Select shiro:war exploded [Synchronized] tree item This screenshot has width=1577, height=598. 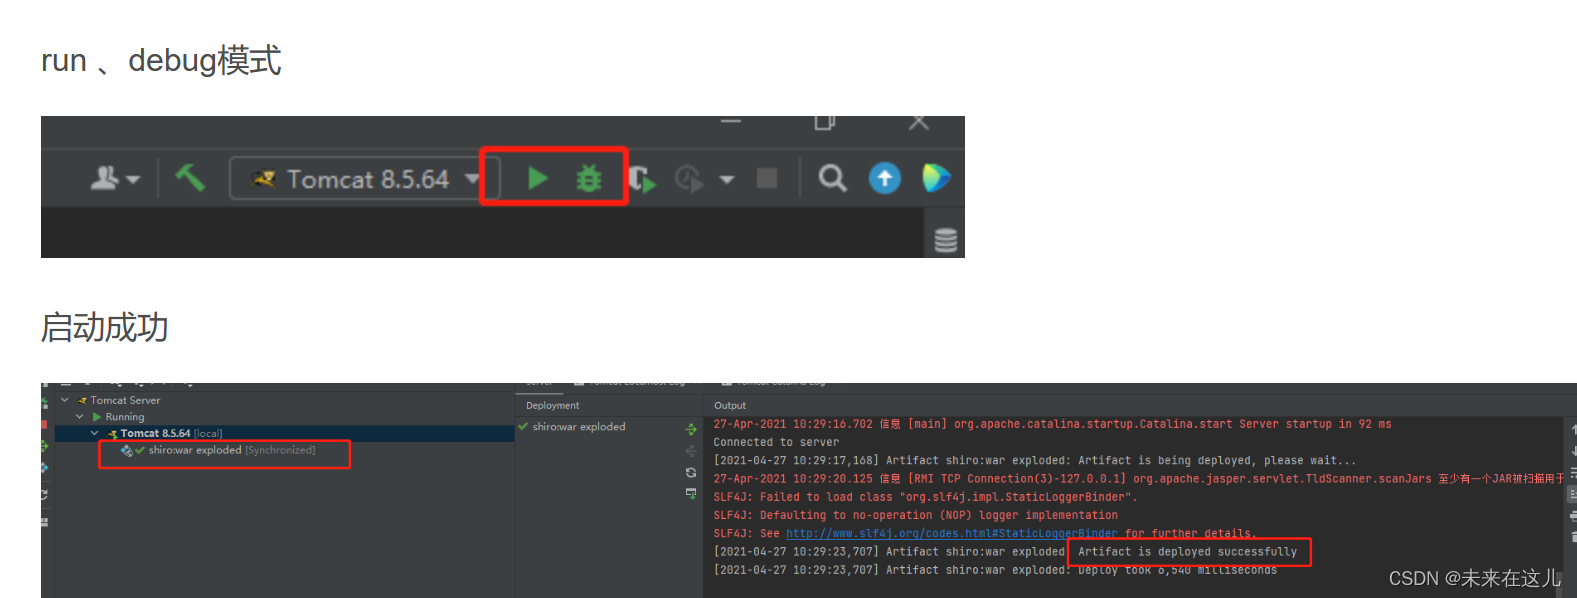coord(231,450)
